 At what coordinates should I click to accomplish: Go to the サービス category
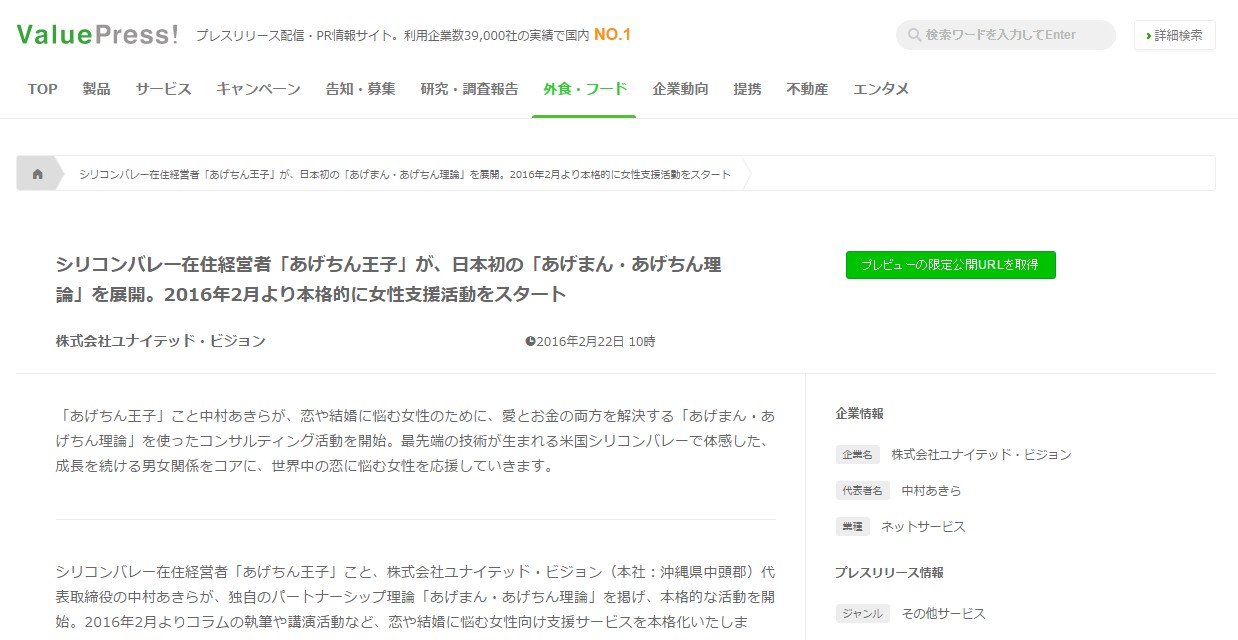pos(163,89)
